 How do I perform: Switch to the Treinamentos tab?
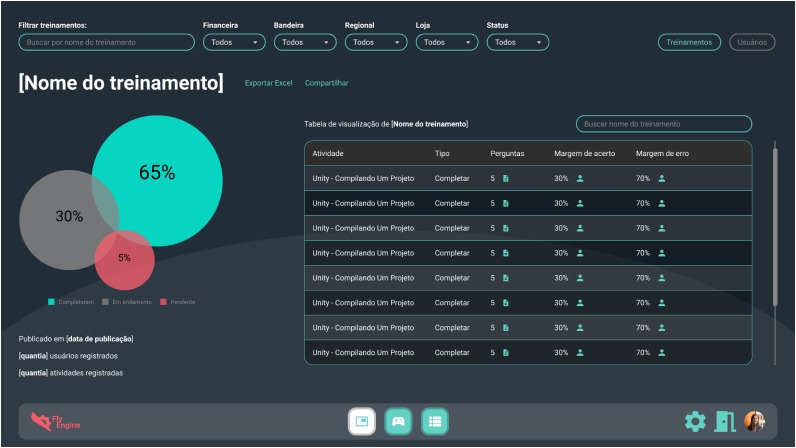[689, 42]
